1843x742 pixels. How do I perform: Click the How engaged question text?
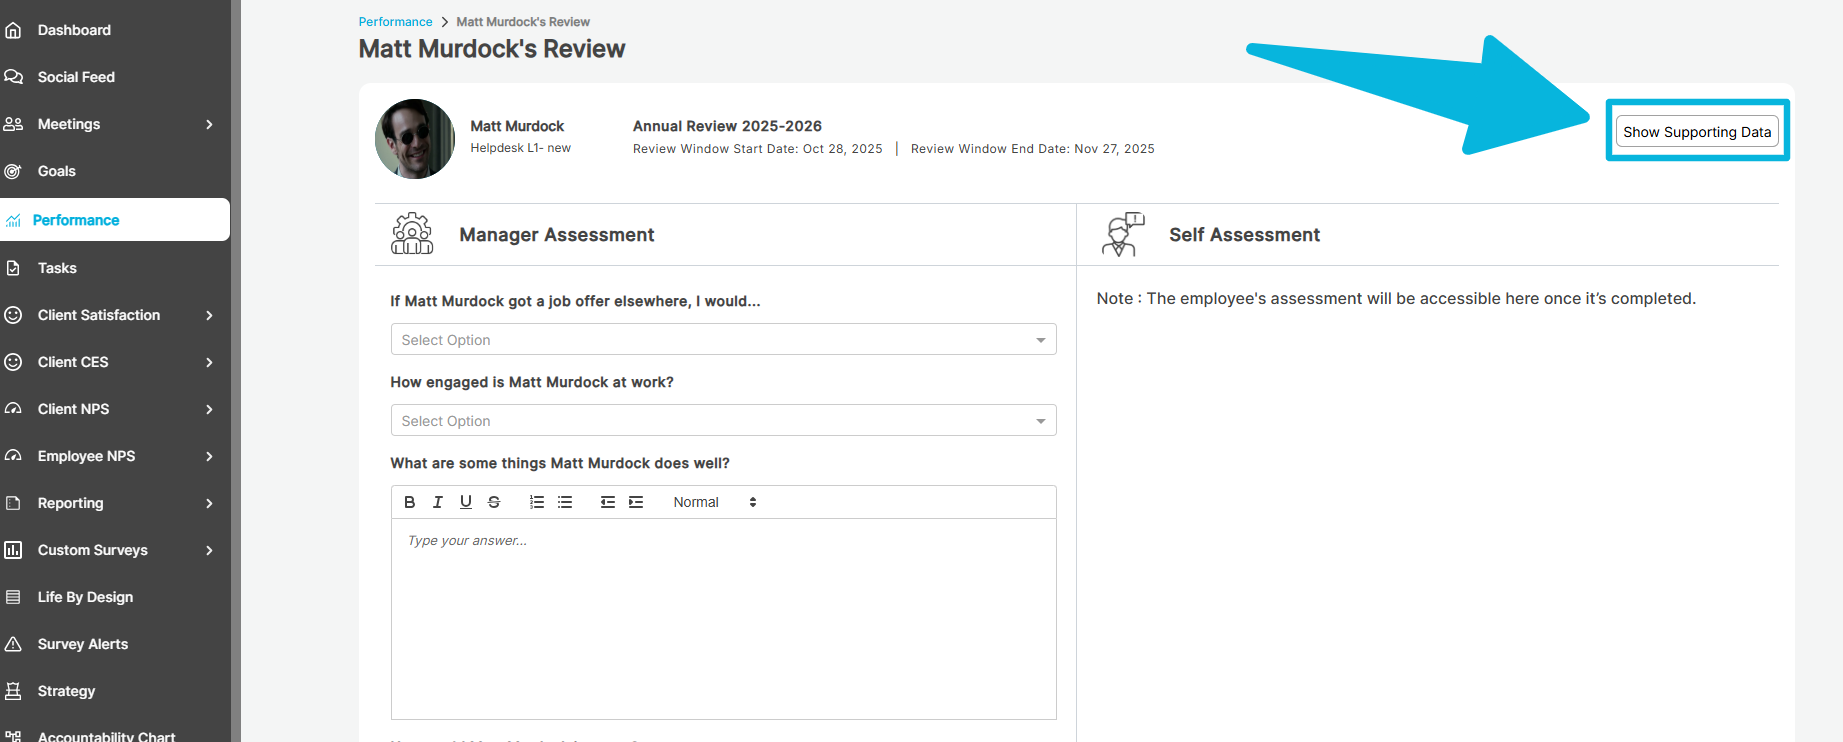(x=532, y=382)
